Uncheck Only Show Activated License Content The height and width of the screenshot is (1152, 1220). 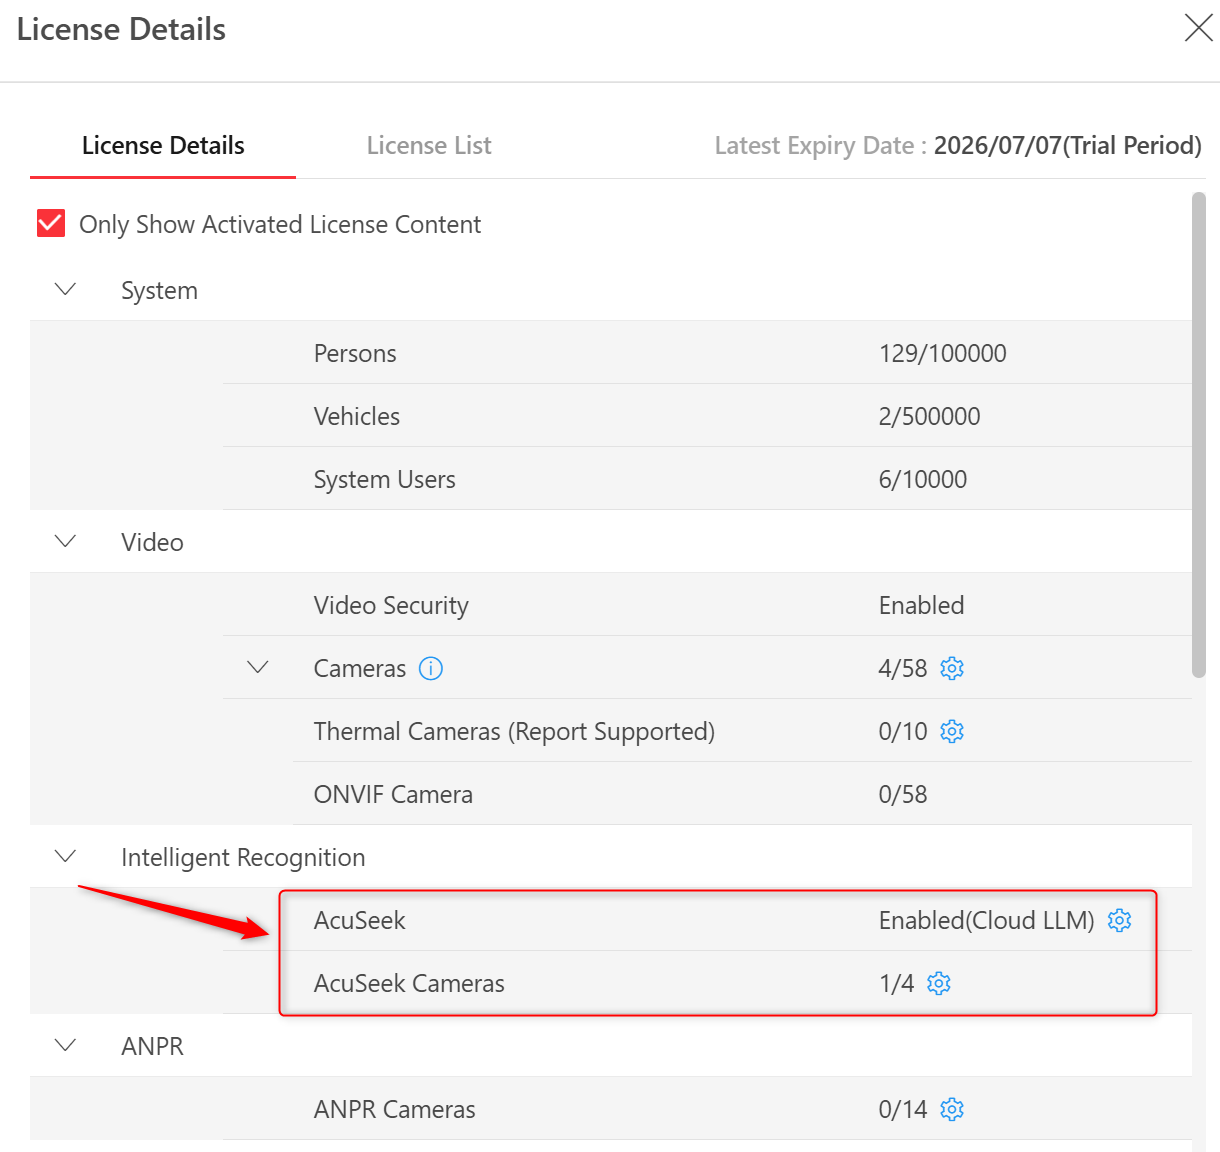point(51,223)
